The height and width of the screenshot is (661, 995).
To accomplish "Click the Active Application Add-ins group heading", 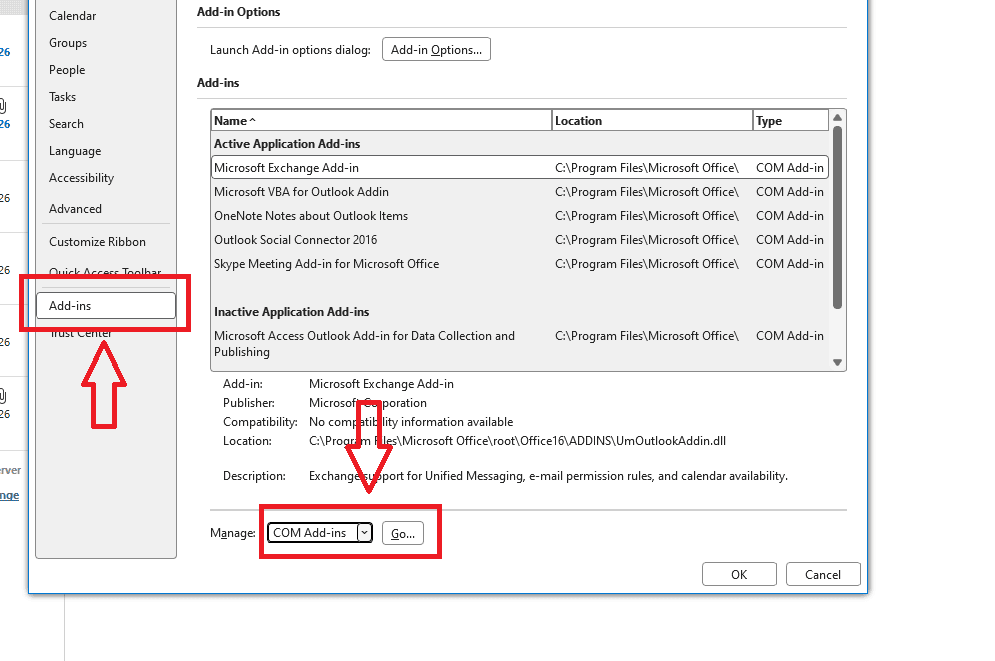I will tap(287, 144).
